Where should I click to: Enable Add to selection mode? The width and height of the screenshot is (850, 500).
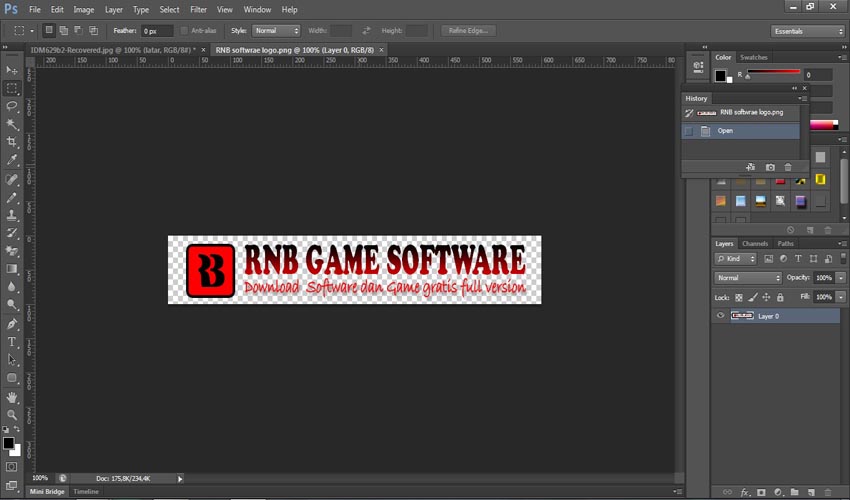click(x=63, y=30)
